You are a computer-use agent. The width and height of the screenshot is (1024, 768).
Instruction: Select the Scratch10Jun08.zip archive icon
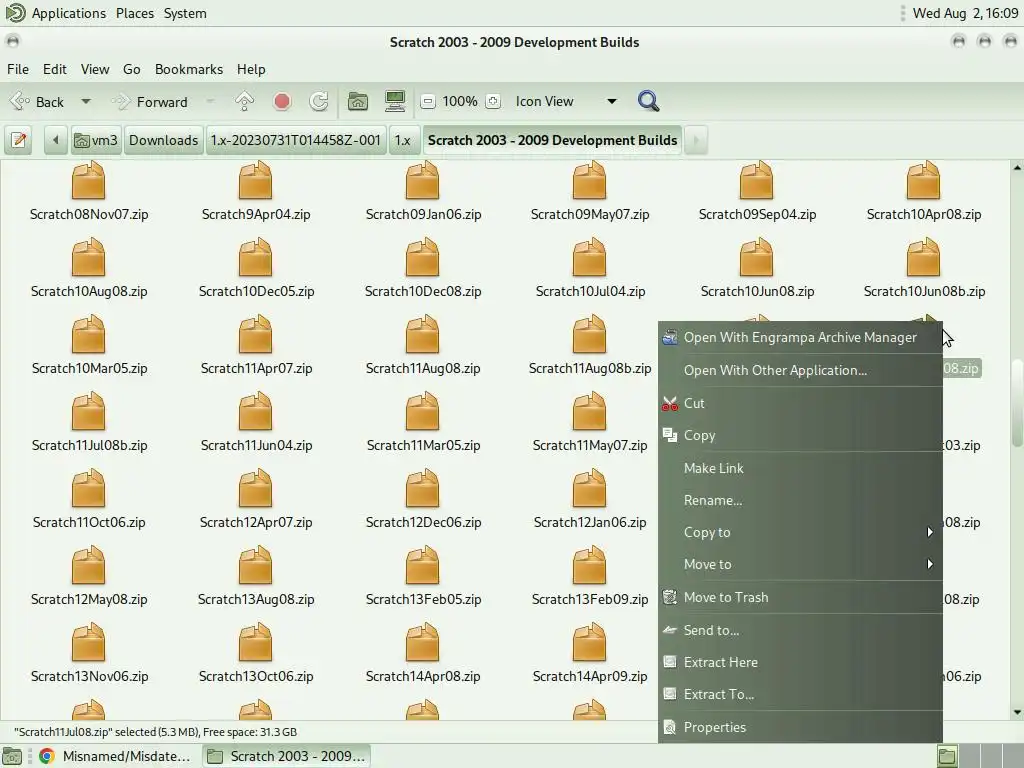pos(756,257)
